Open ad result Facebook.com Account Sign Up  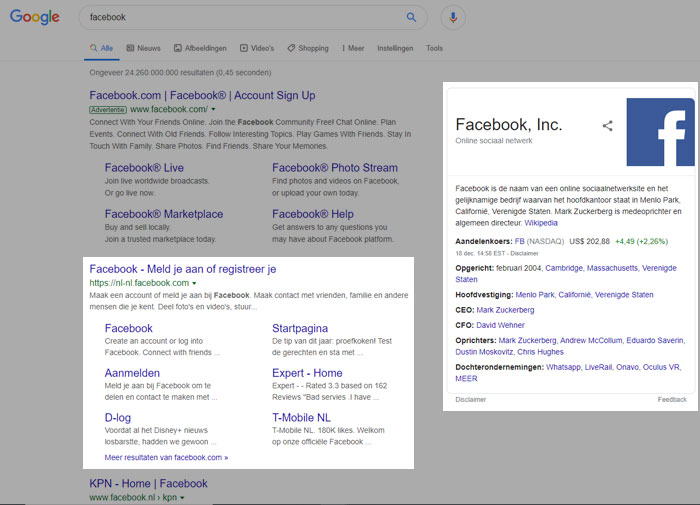click(x=202, y=96)
